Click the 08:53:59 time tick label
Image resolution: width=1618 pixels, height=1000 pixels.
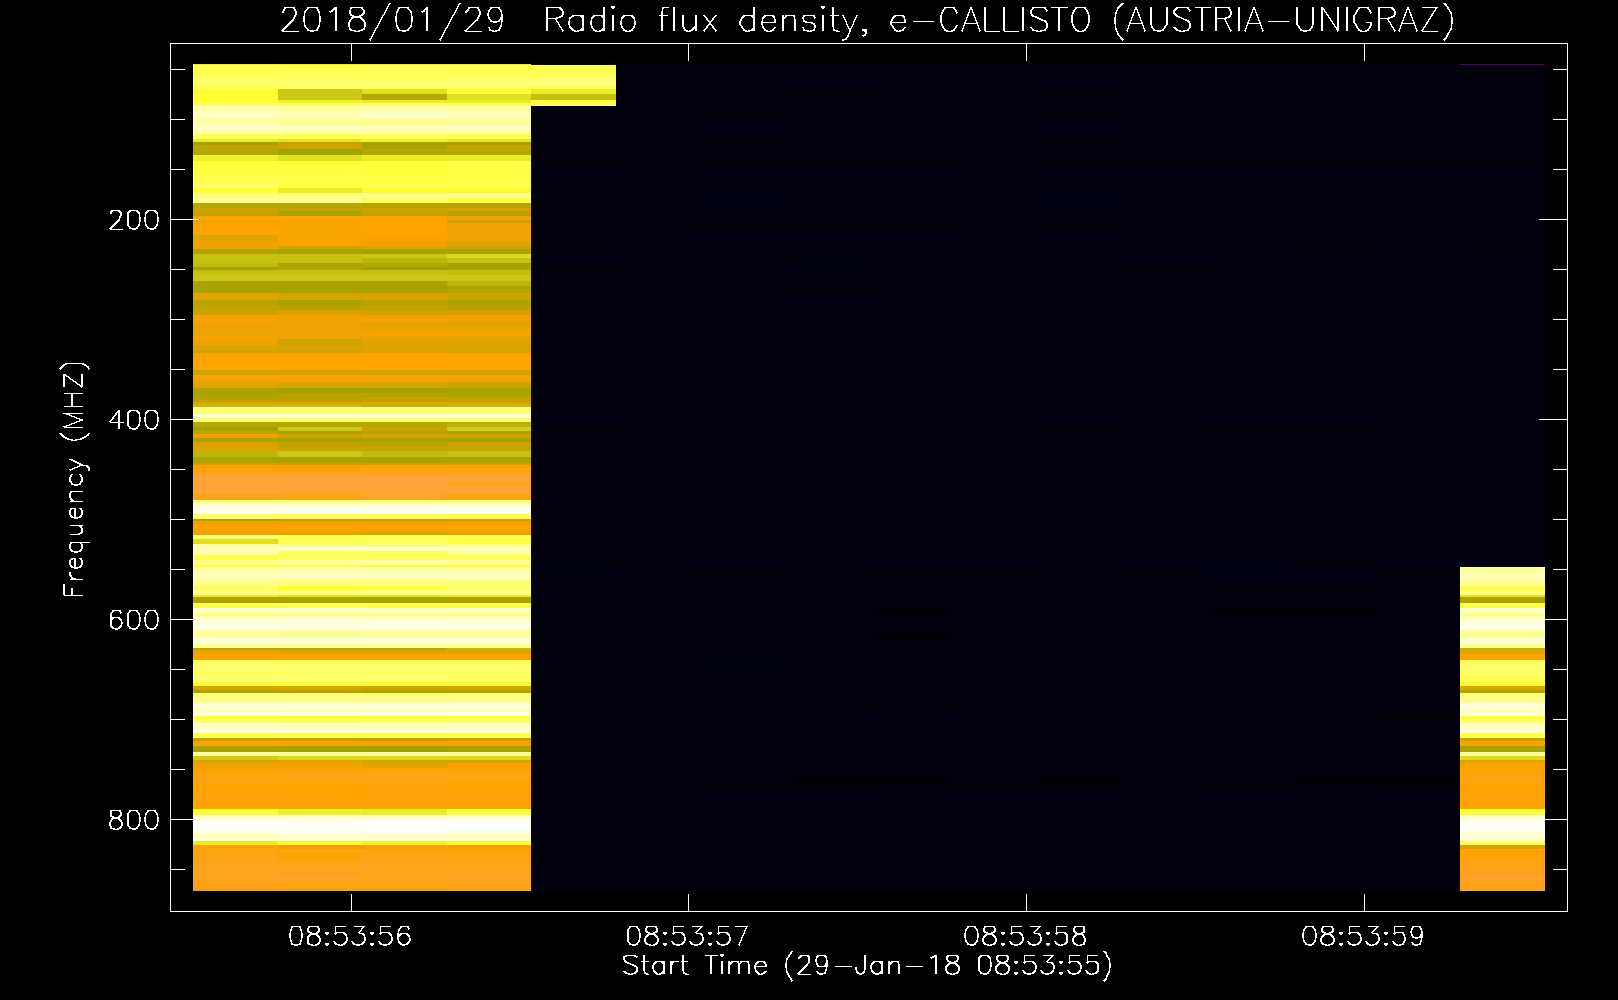(1363, 937)
